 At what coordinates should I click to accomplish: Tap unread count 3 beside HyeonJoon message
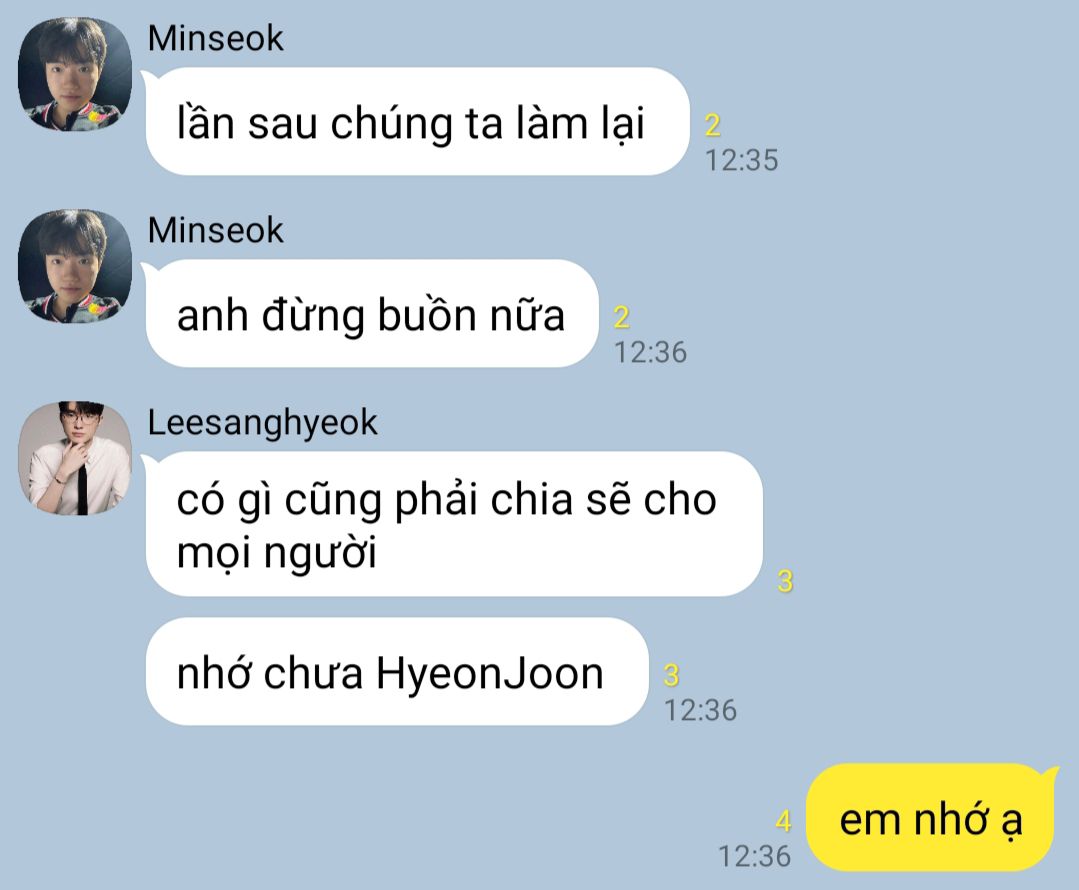[672, 675]
